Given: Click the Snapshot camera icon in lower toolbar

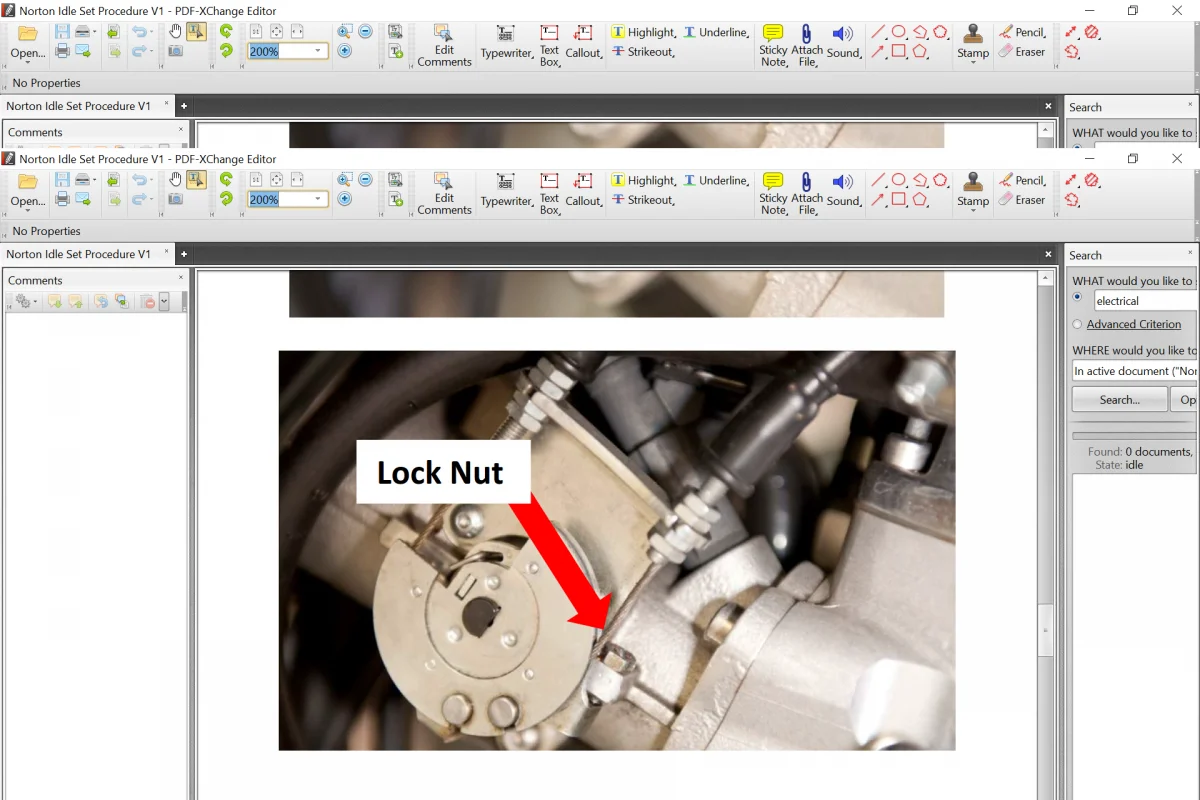Looking at the screenshot, I should point(175,199).
